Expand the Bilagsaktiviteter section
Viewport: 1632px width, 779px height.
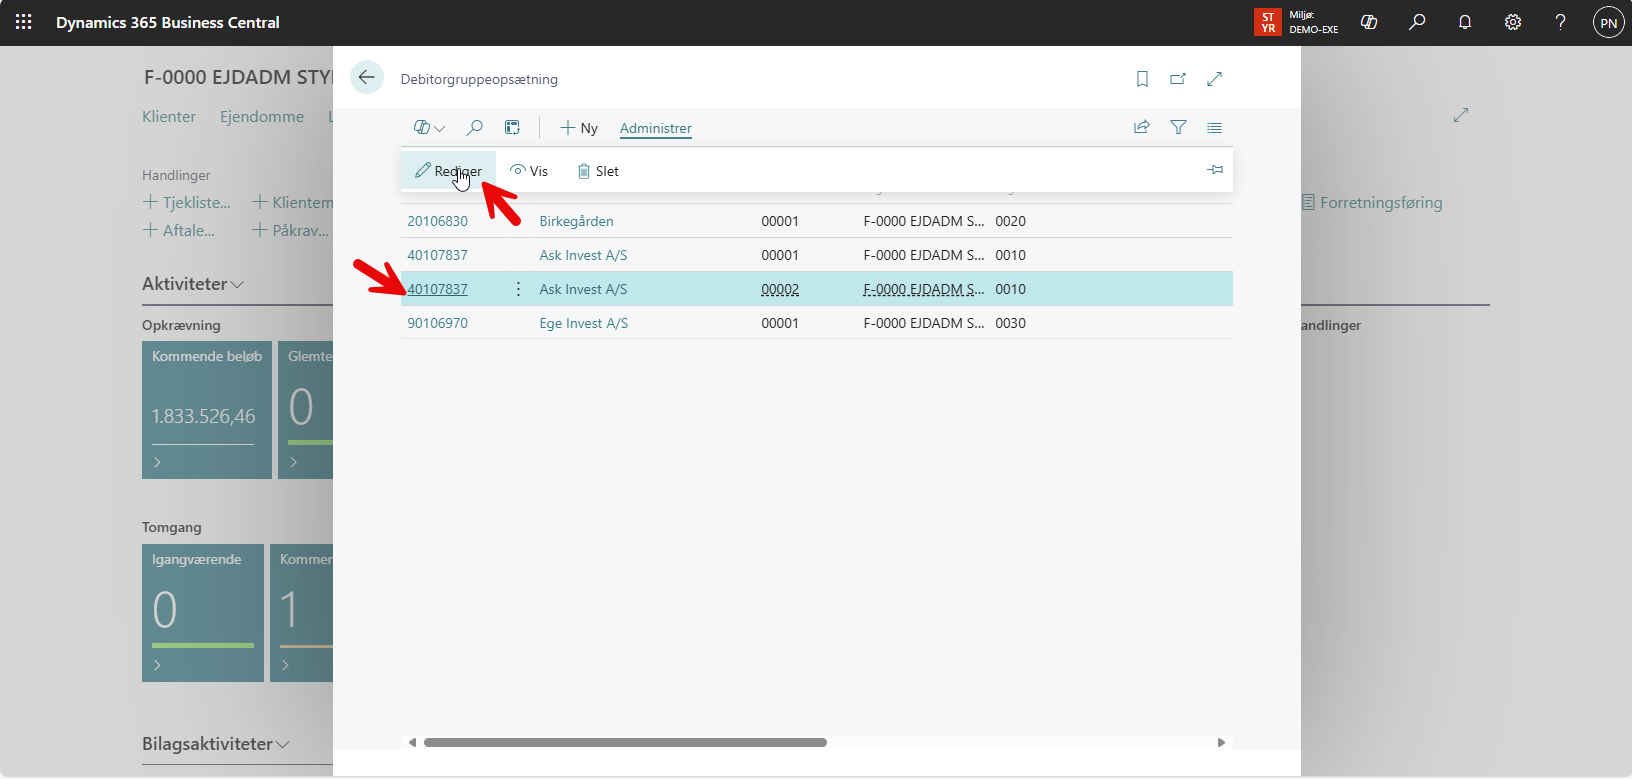click(216, 744)
